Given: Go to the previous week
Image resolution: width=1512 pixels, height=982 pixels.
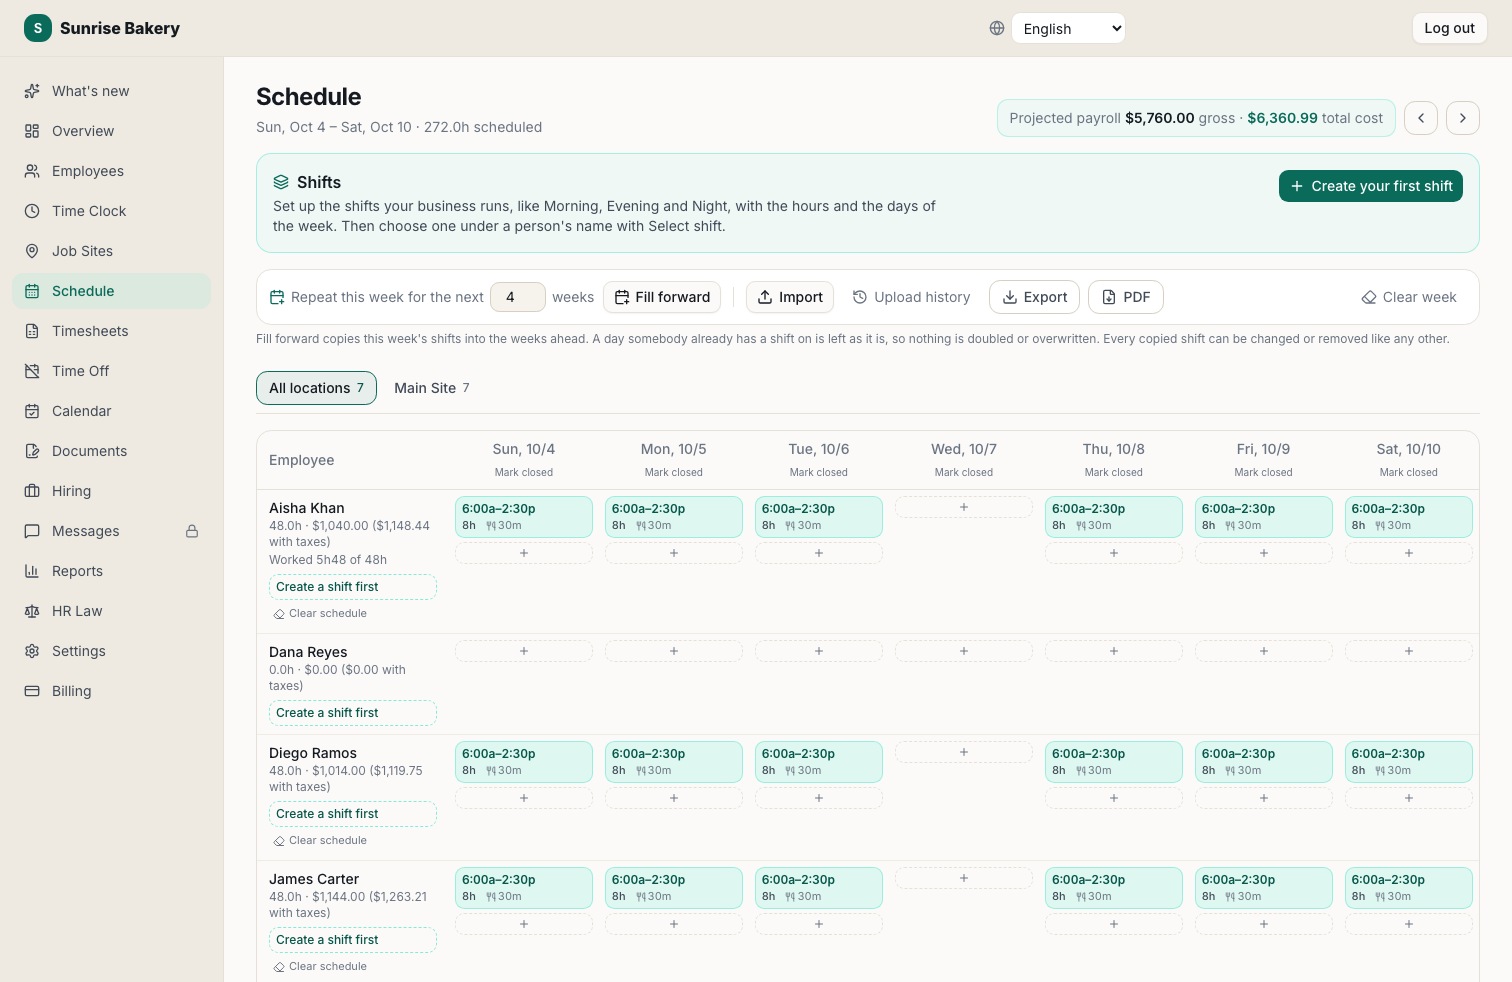Looking at the screenshot, I should click(1421, 118).
